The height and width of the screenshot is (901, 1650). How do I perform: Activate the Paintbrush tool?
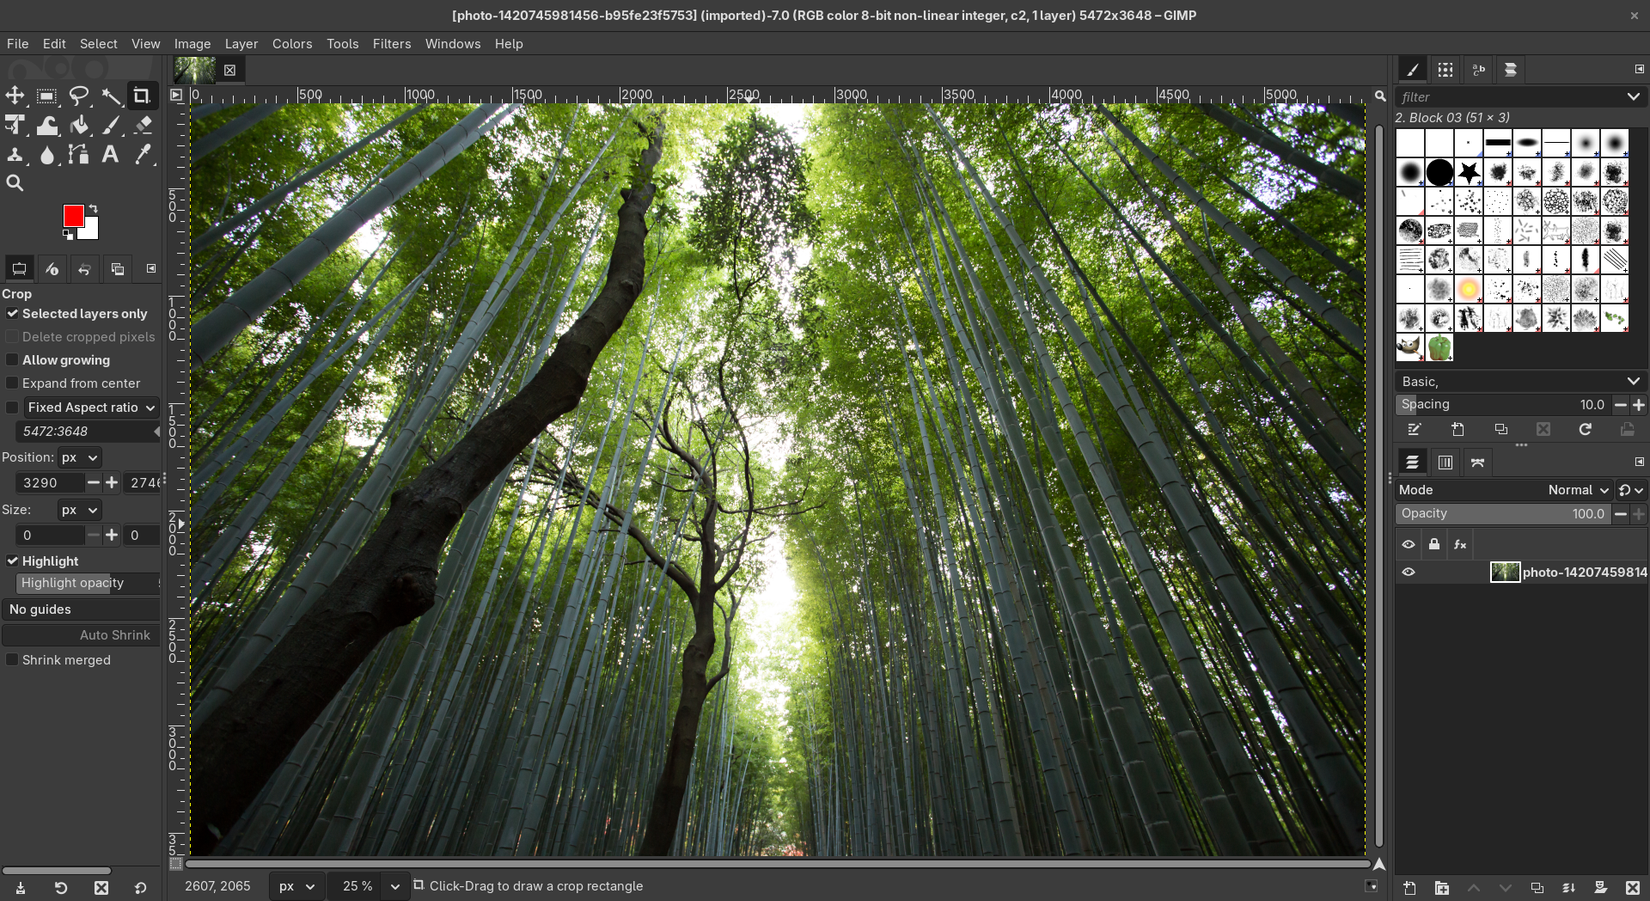click(111, 125)
